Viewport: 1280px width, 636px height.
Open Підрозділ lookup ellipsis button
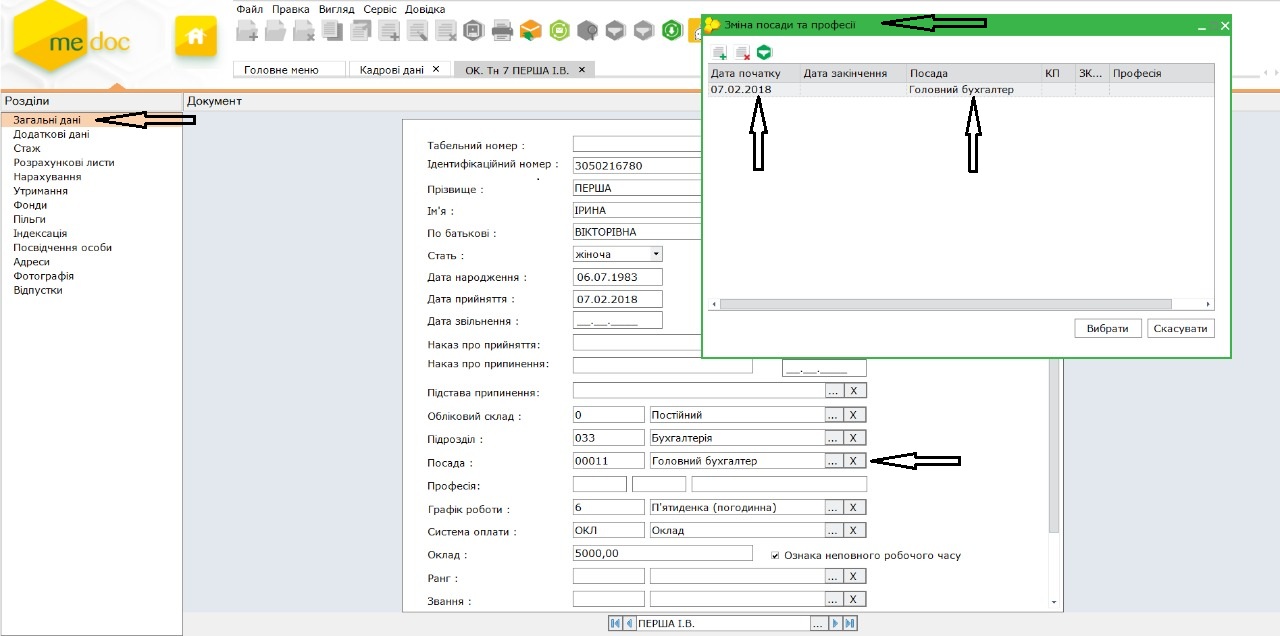pos(833,438)
